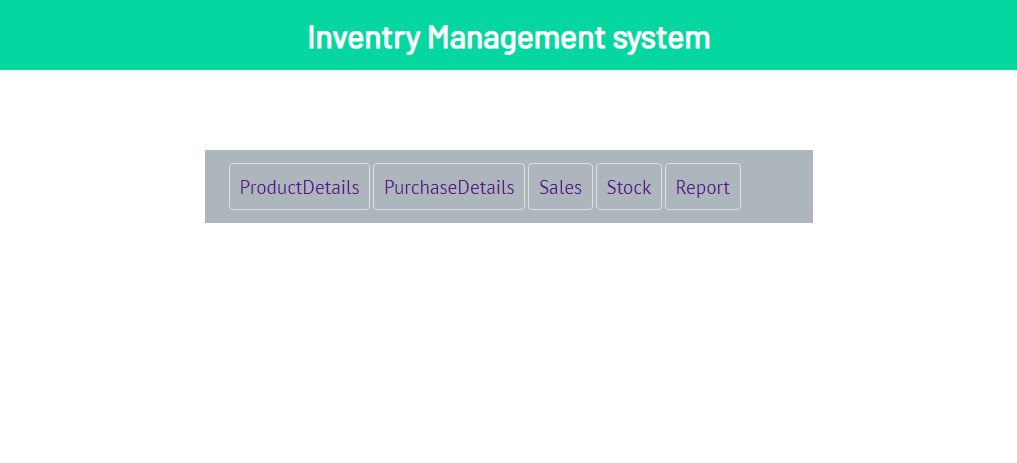Choose Report from the gray menu bar

702,187
